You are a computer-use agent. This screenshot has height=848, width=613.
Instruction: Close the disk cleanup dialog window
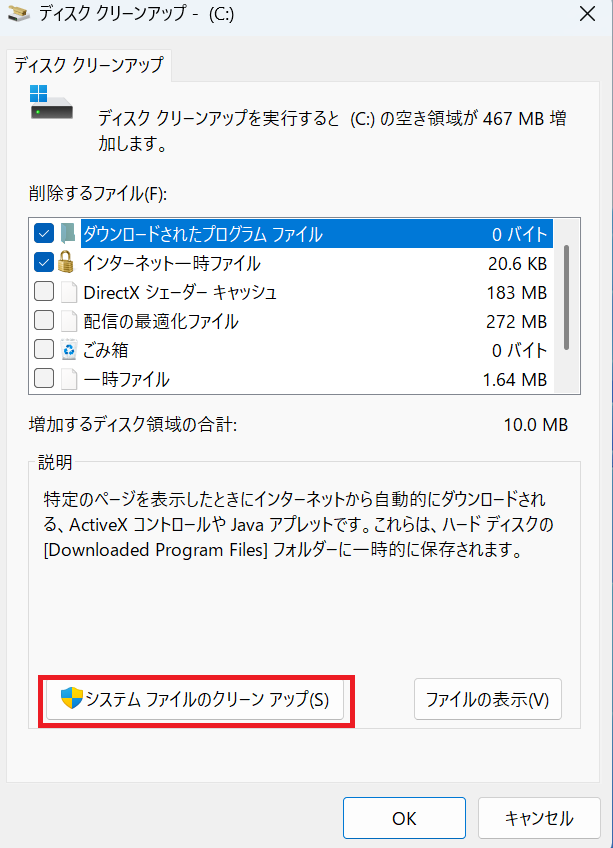588,16
